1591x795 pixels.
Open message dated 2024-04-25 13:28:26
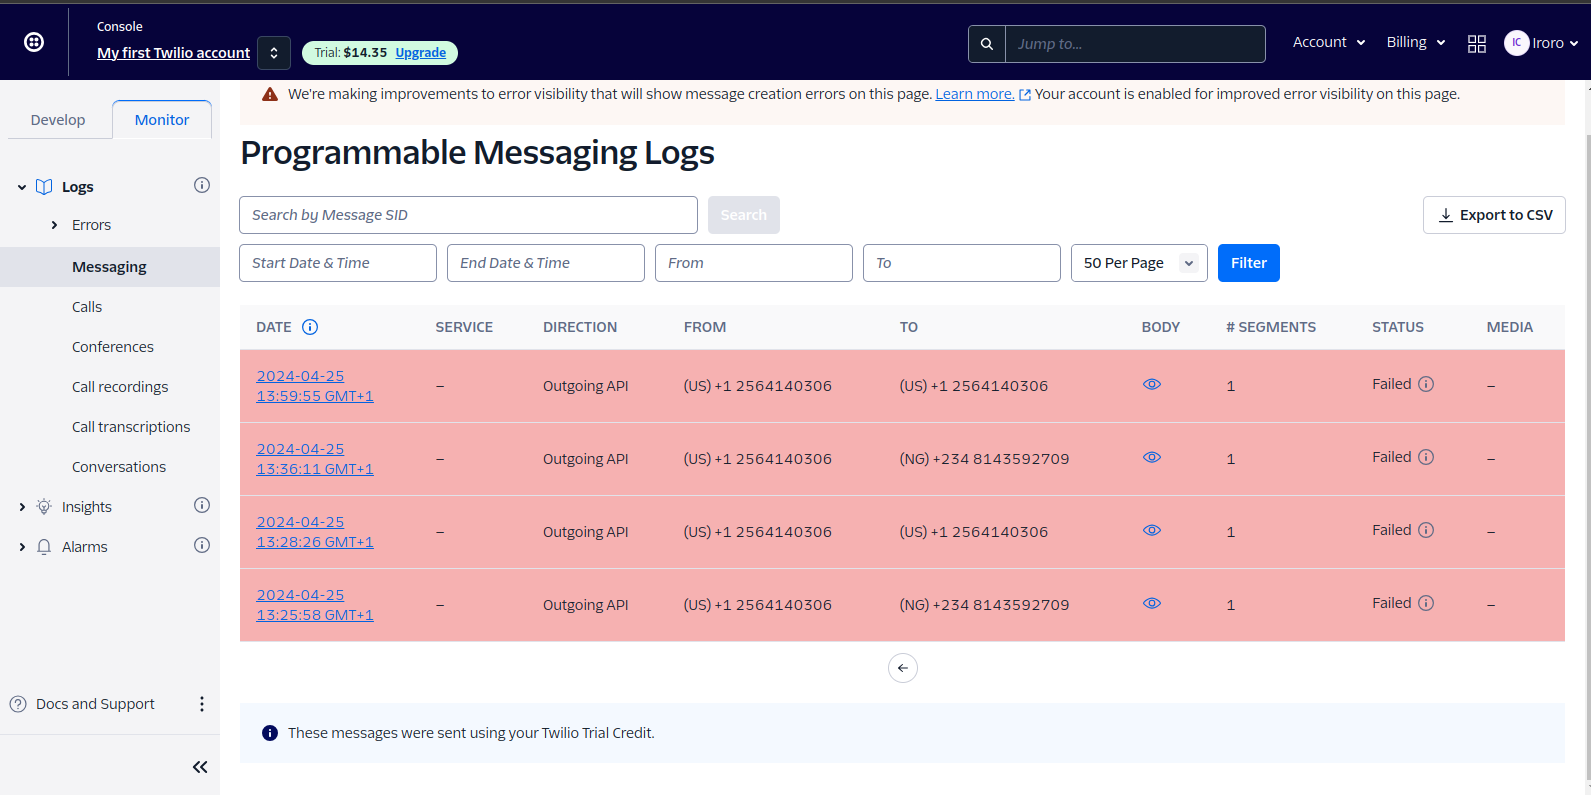315,532
